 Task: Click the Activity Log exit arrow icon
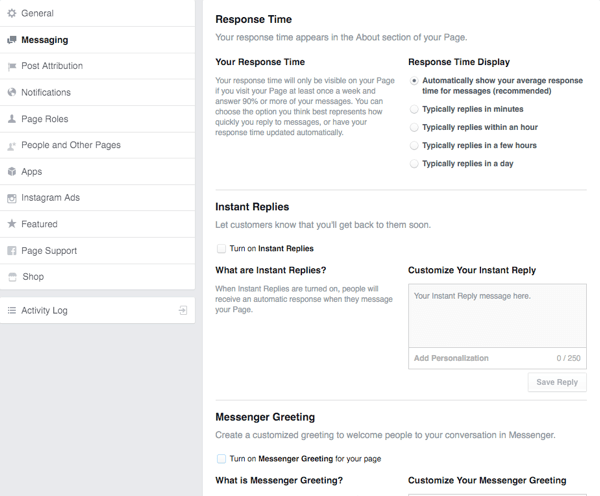pyautogui.click(x=183, y=310)
